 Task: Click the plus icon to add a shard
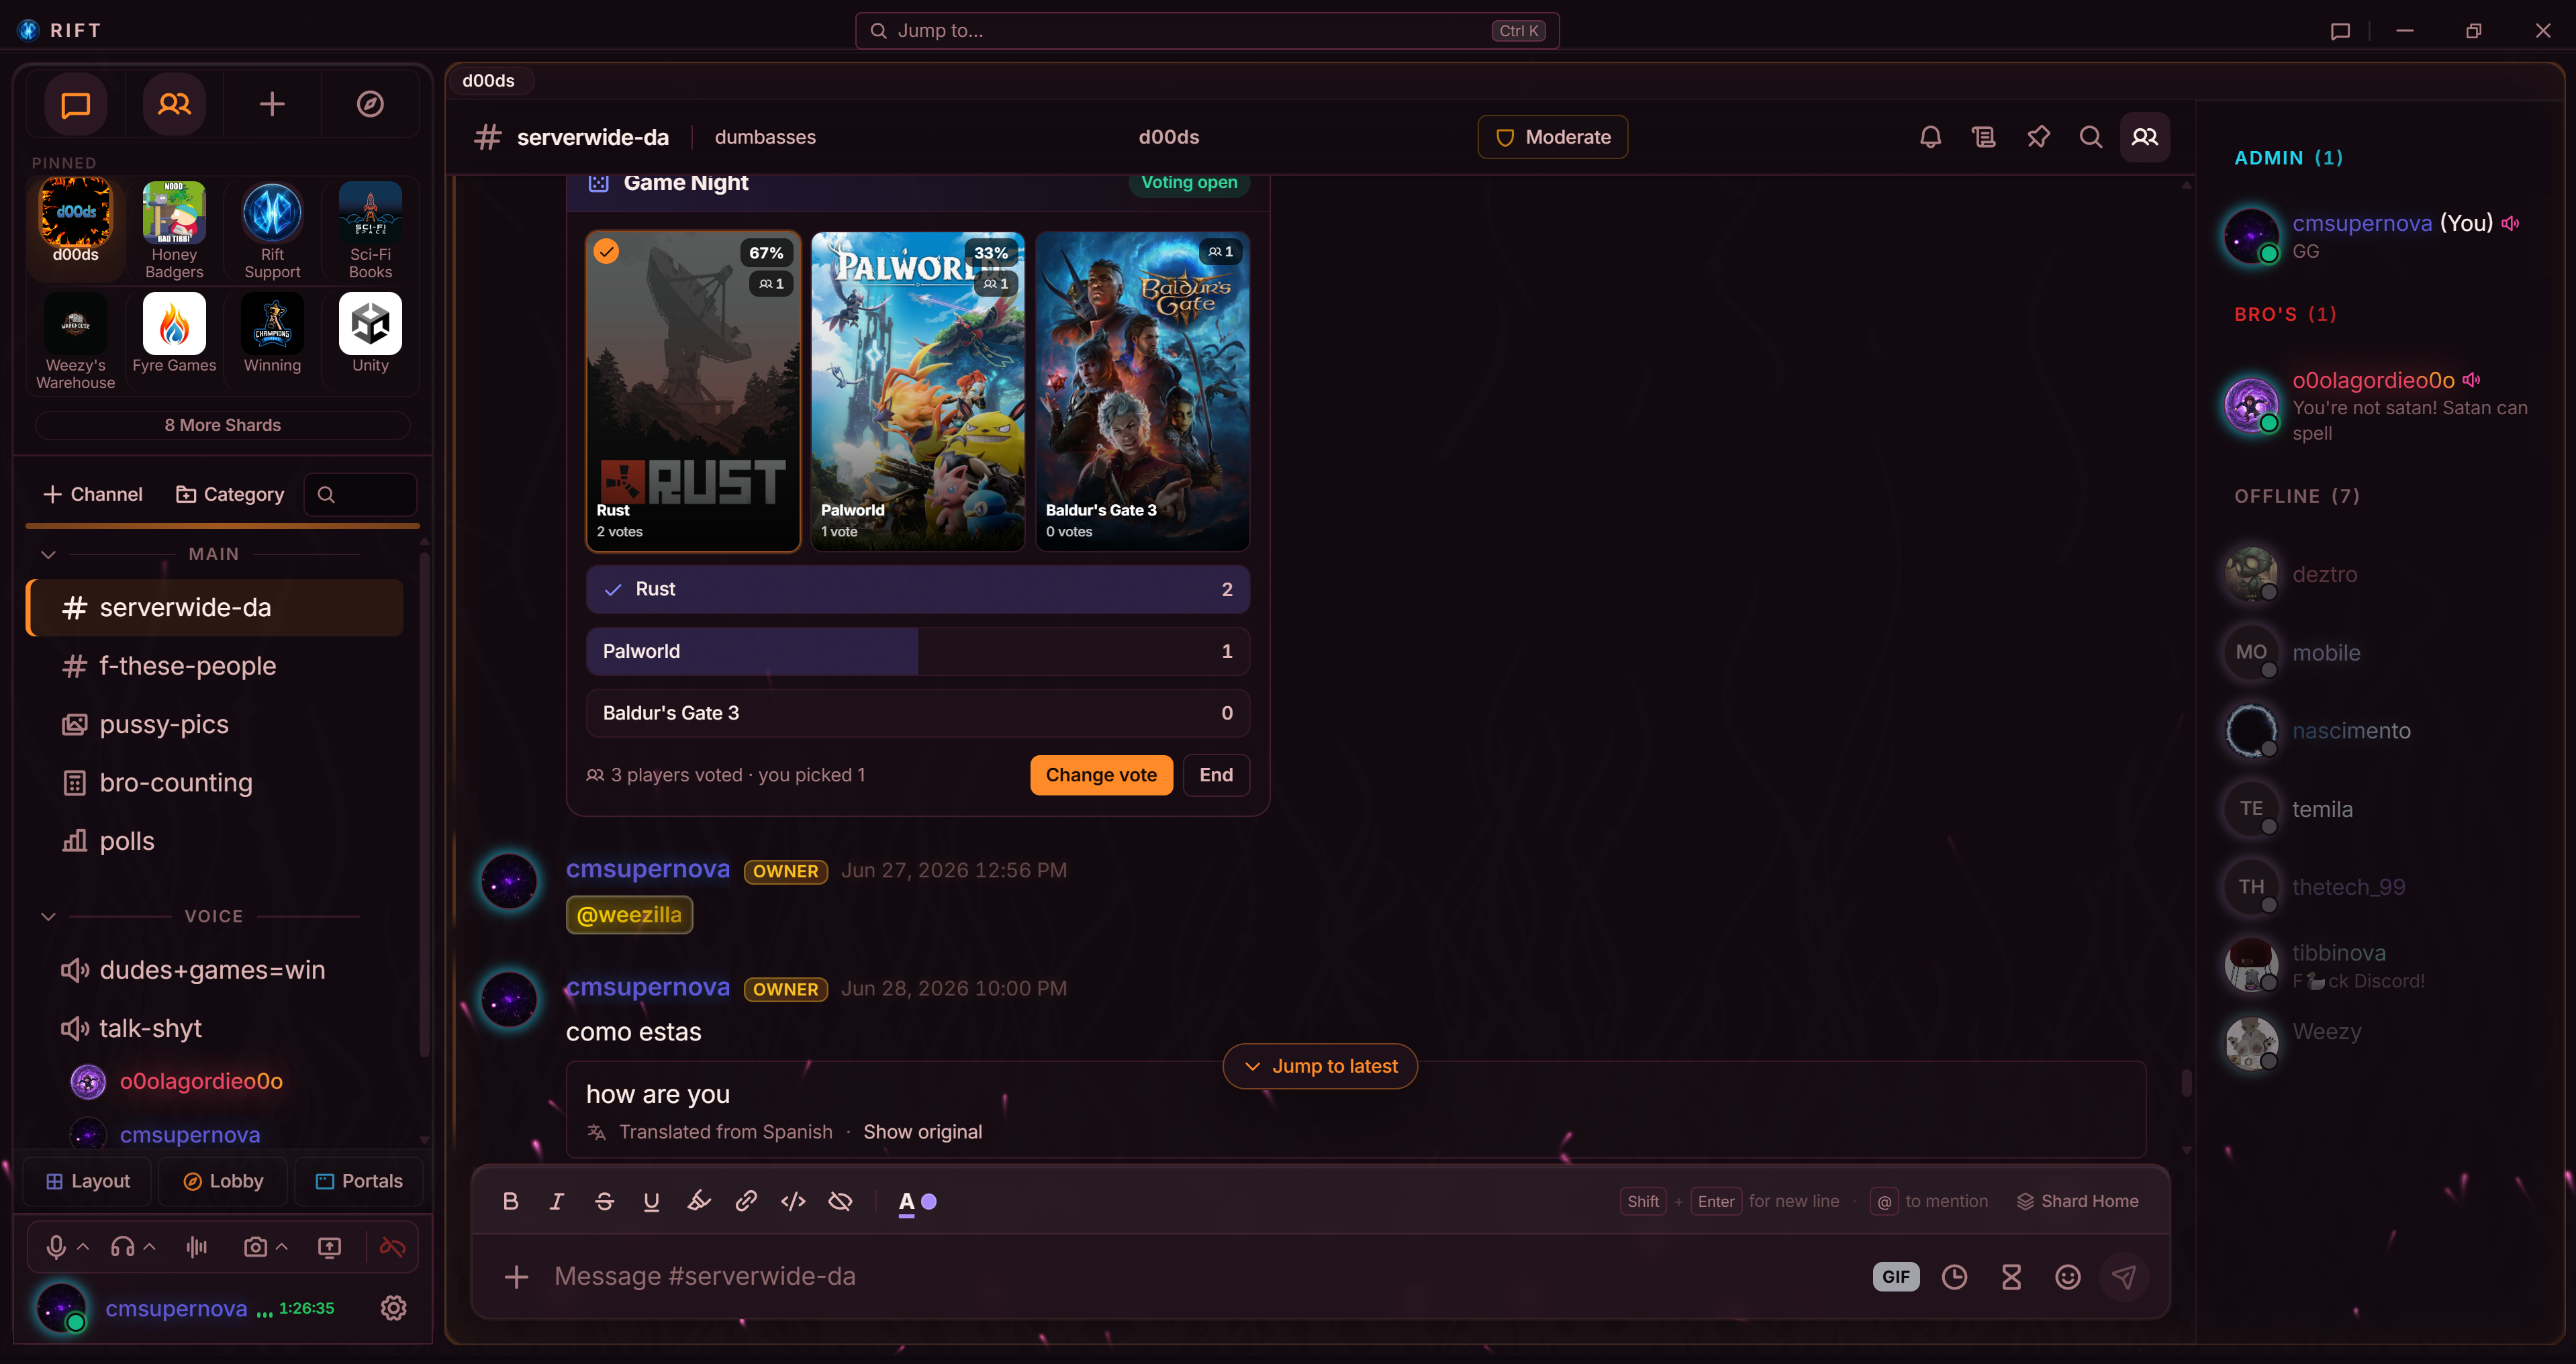[x=272, y=104]
